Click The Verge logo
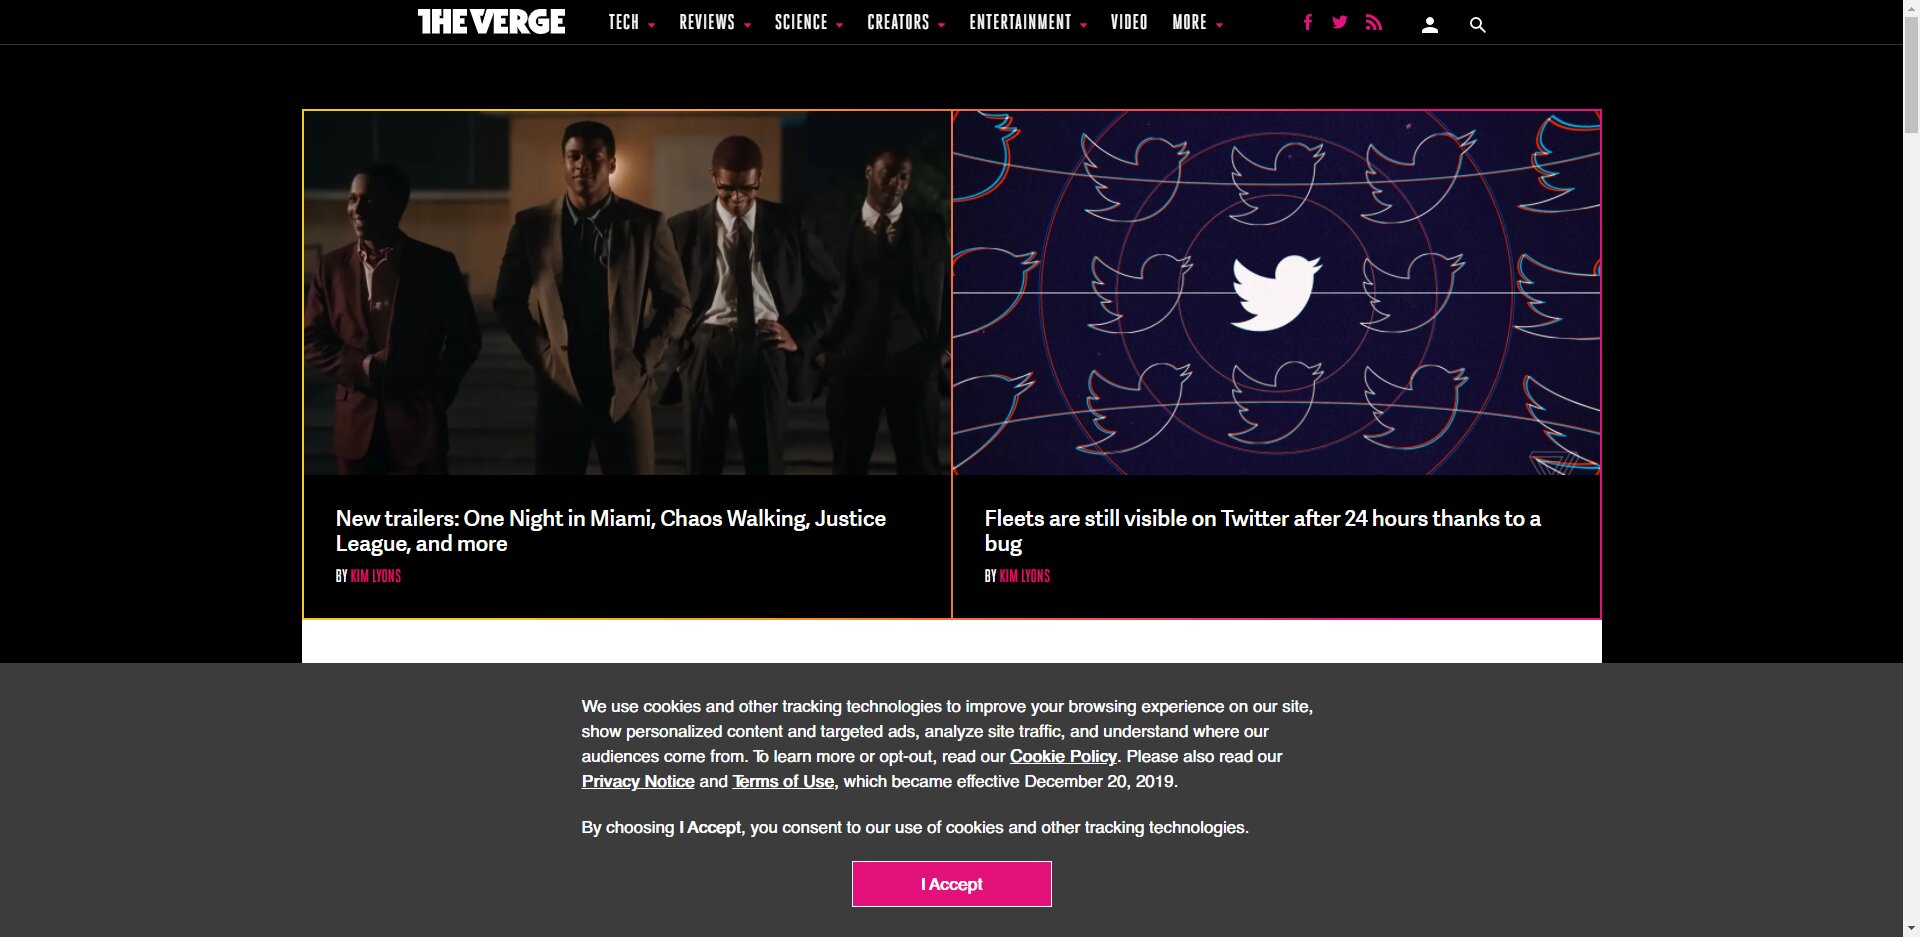This screenshot has width=1920, height=937. tap(491, 22)
